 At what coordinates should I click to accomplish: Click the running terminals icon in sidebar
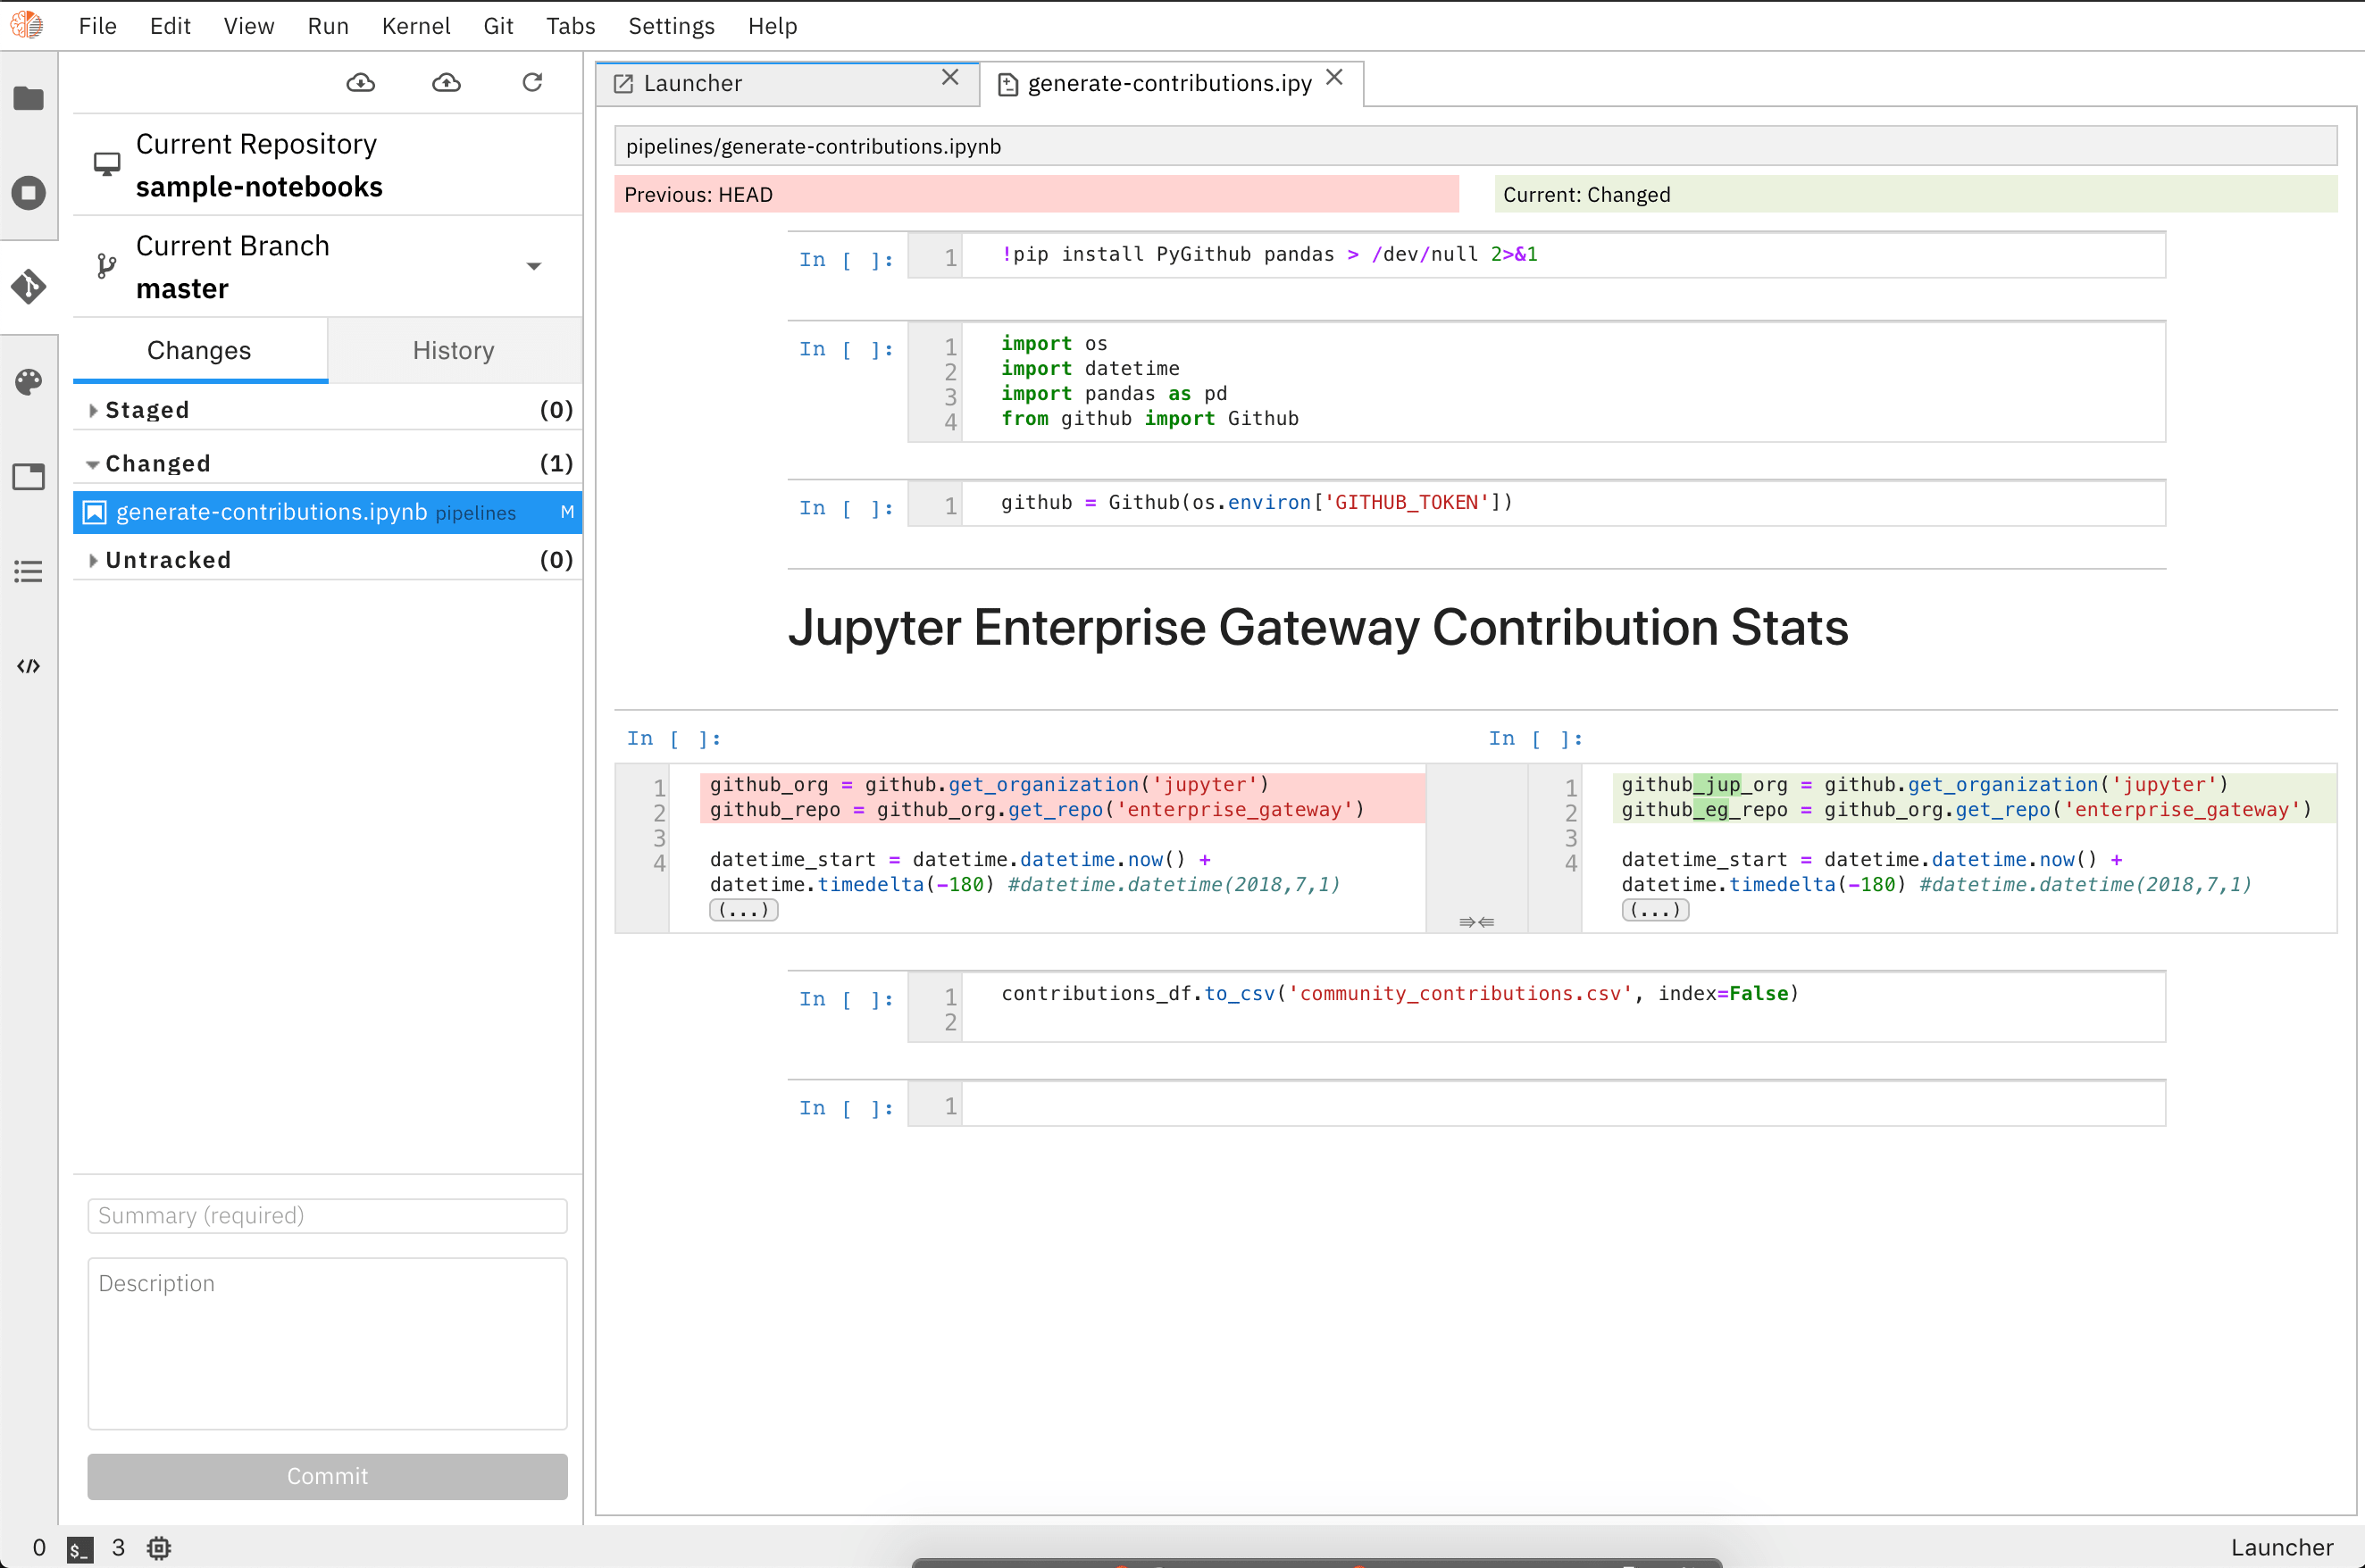[29, 193]
